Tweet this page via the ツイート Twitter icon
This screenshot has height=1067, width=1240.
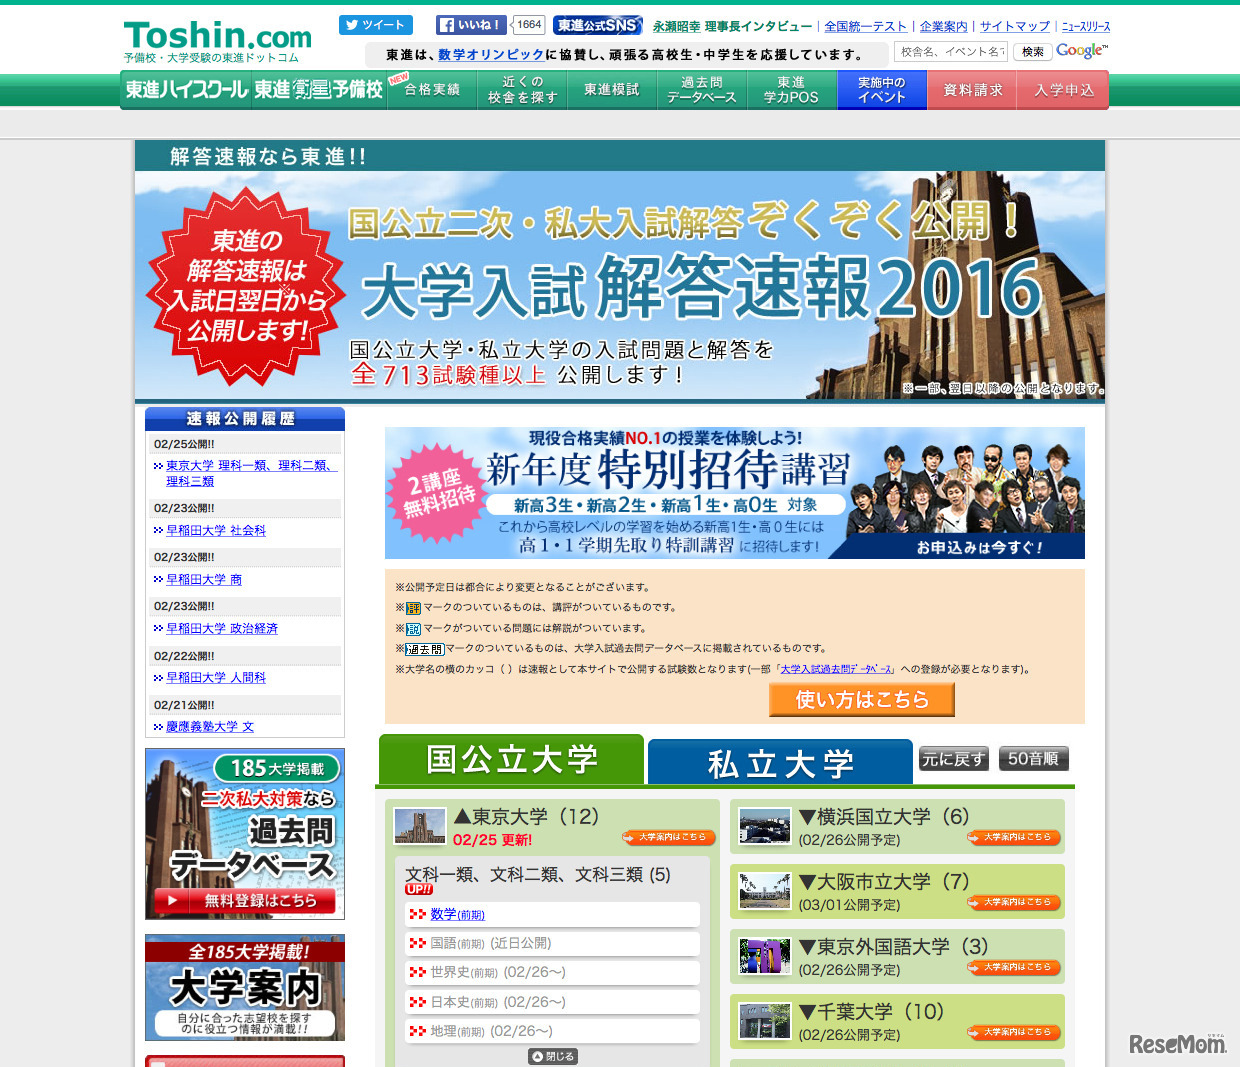tap(375, 24)
